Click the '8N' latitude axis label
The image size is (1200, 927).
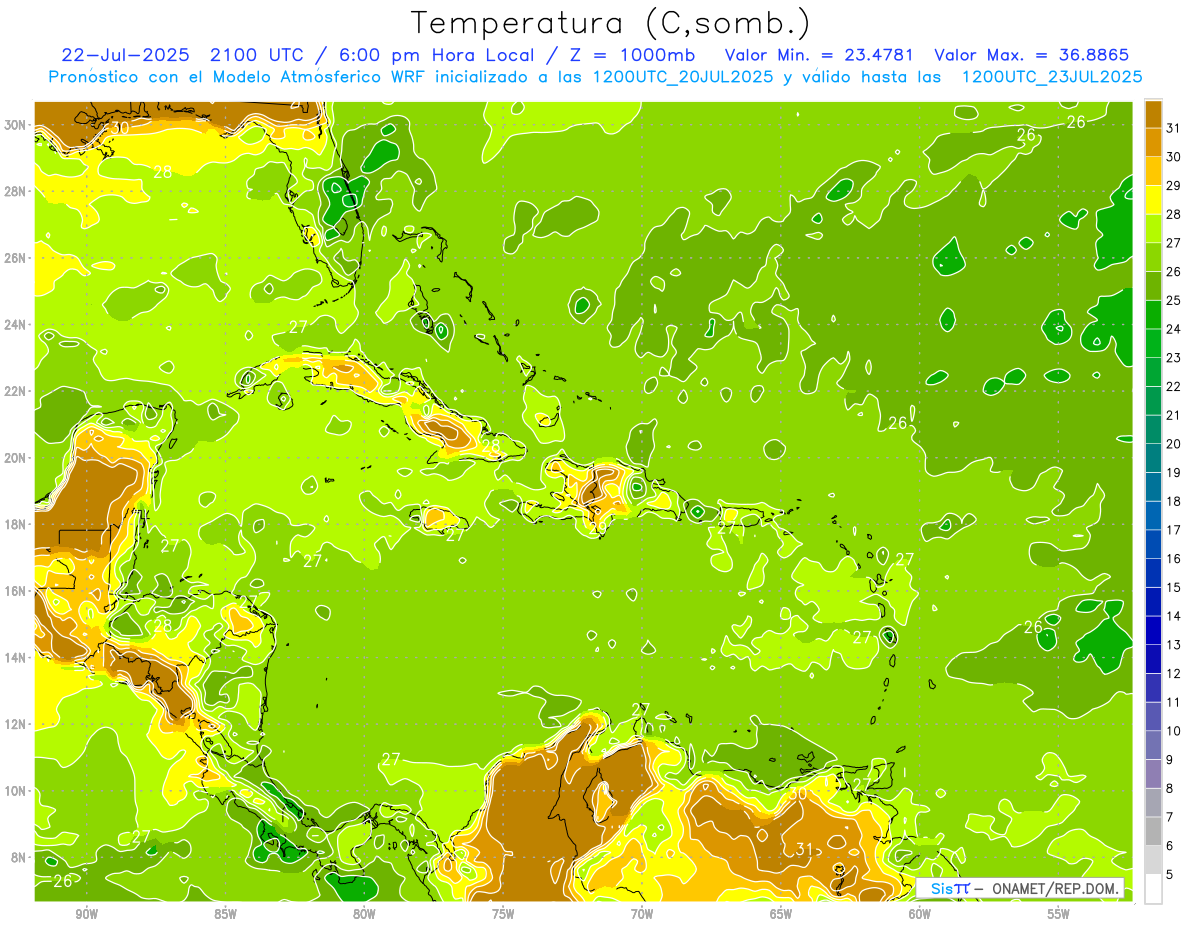(x=20, y=857)
